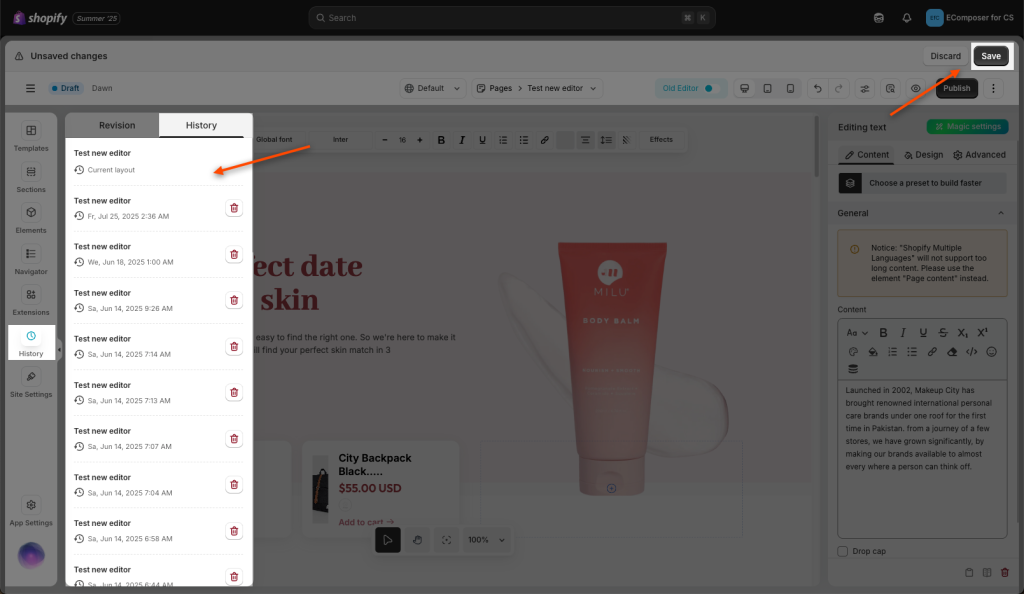Delete the Jun 14, 2025 7:07 AM history entry

coord(234,439)
